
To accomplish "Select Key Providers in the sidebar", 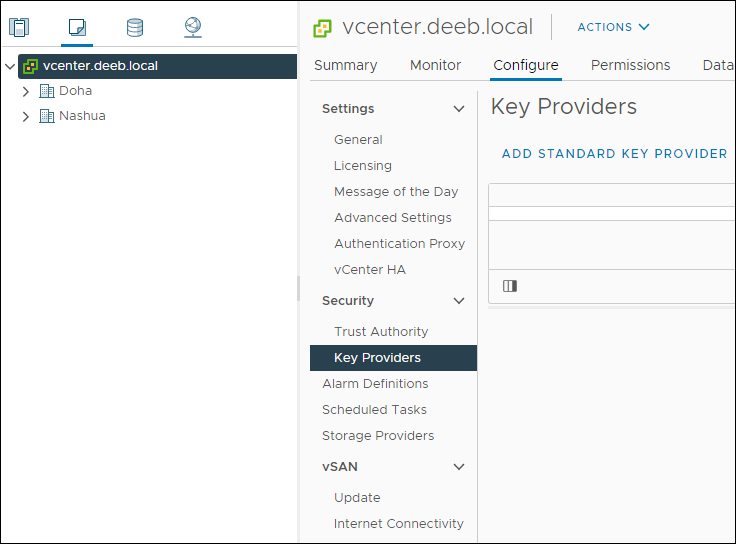I will point(393,358).
